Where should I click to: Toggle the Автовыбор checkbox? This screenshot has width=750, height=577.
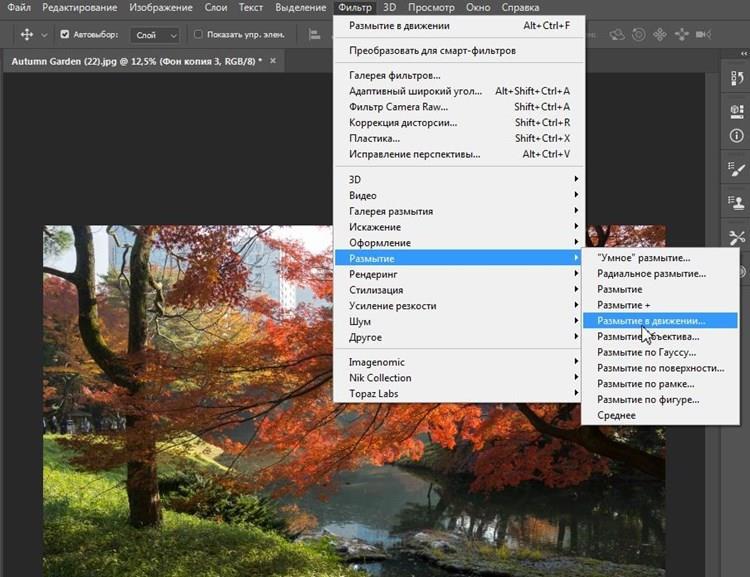(66, 34)
